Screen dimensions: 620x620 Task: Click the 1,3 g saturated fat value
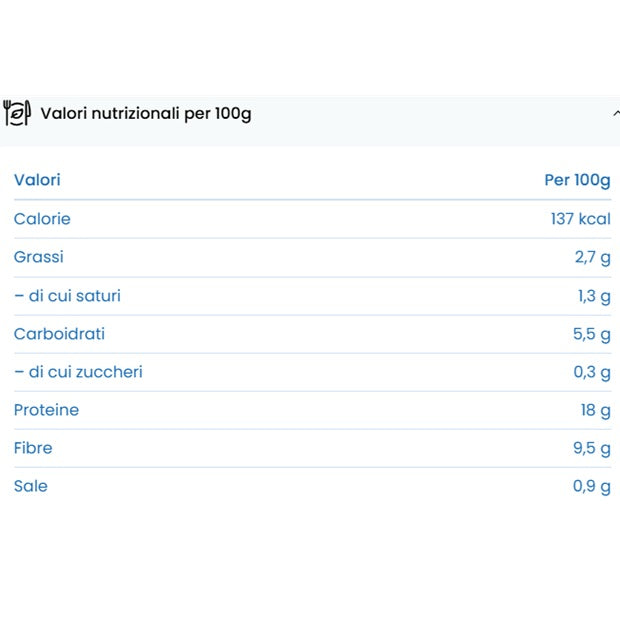click(592, 296)
